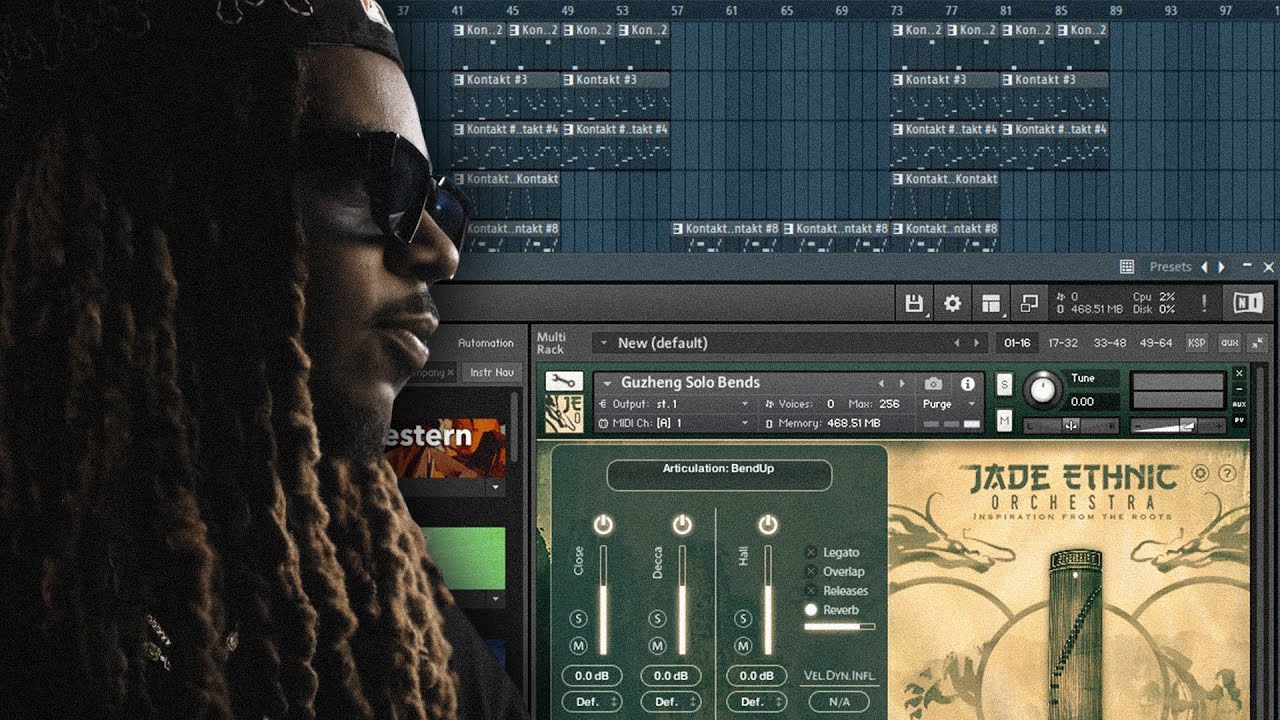Image resolution: width=1280 pixels, height=720 pixels.
Task: Open the multi name dropdown arrow
Action: (603, 343)
